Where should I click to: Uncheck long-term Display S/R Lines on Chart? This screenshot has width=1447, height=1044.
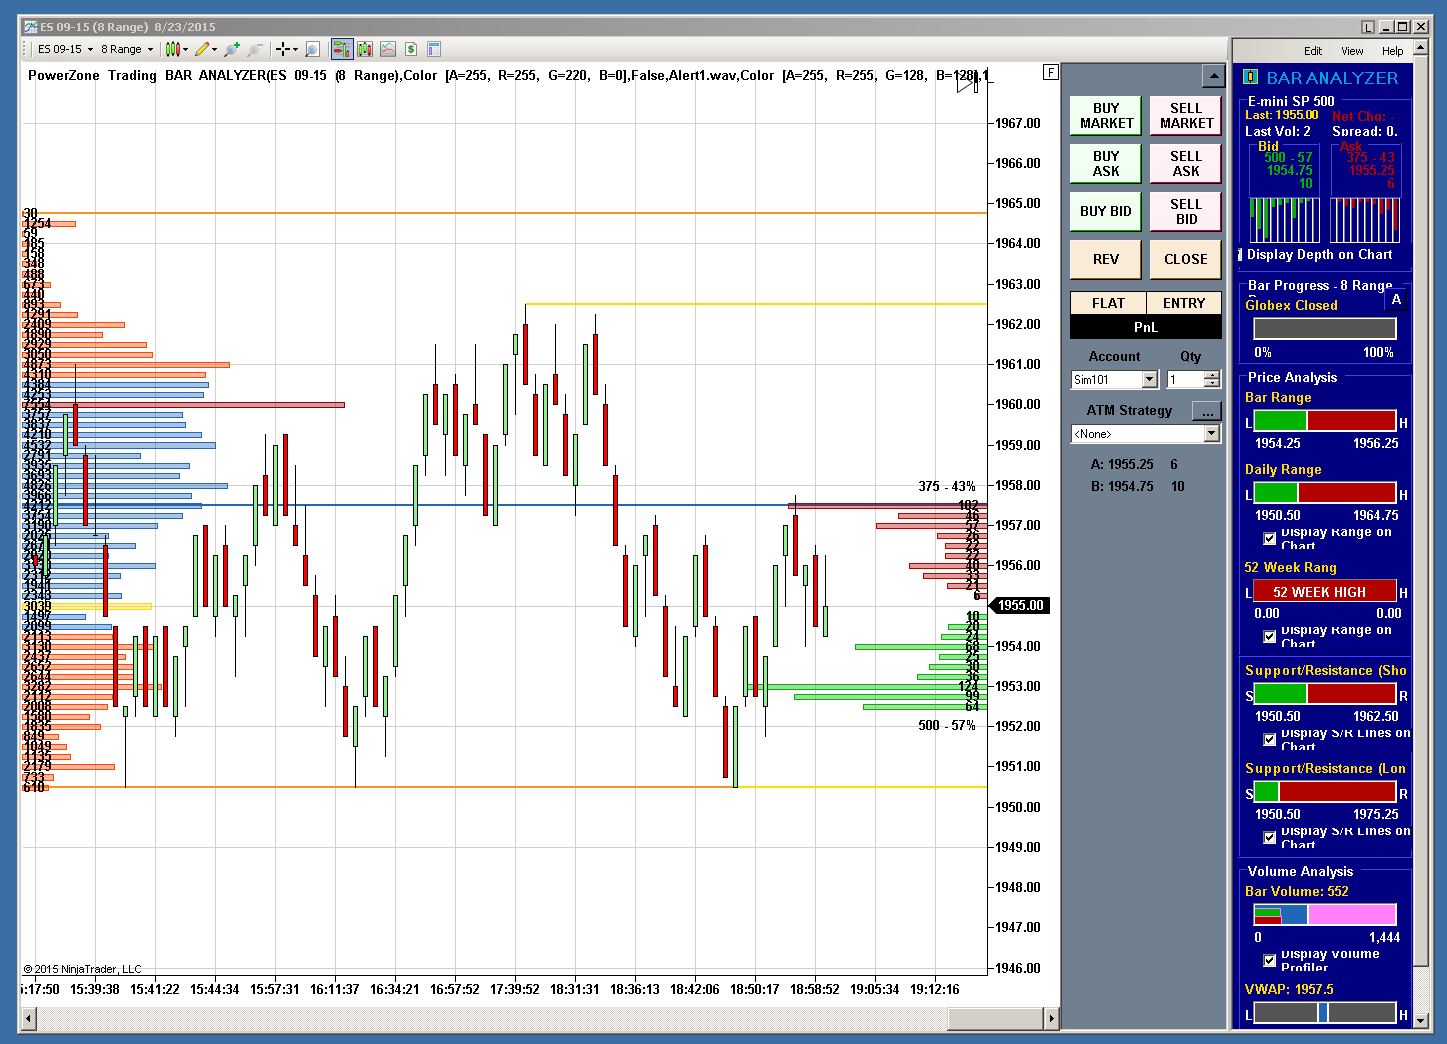pyautogui.click(x=1270, y=838)
